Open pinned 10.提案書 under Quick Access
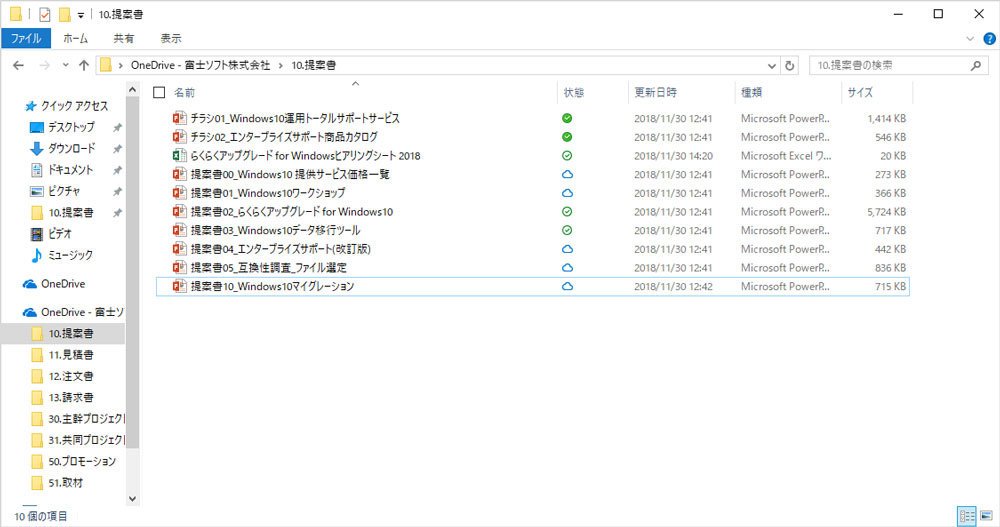 (70, 212)
